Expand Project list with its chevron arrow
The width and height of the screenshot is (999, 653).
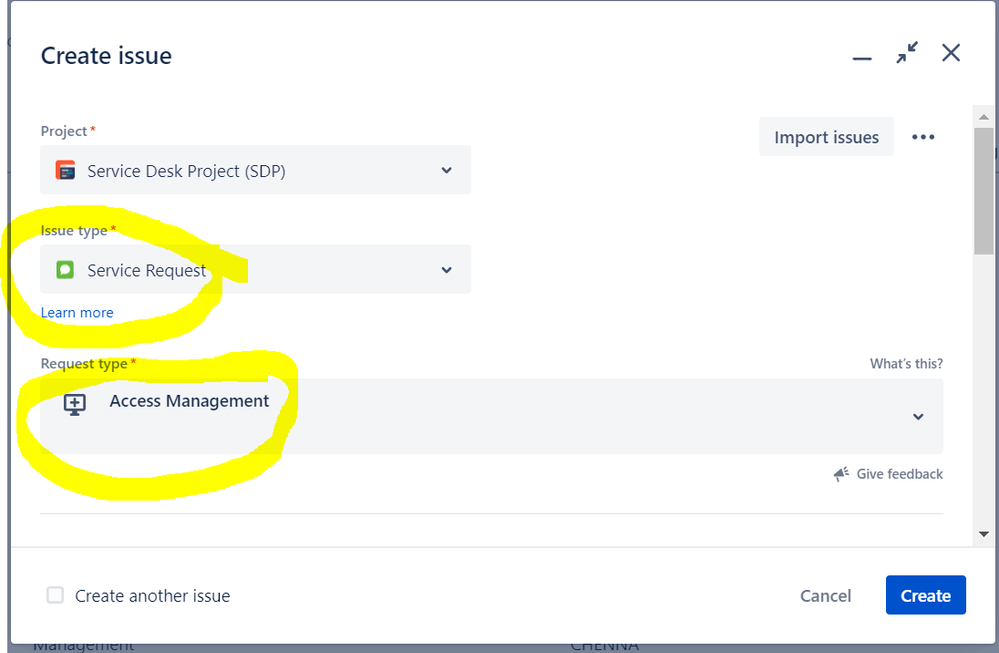(447, 170)
